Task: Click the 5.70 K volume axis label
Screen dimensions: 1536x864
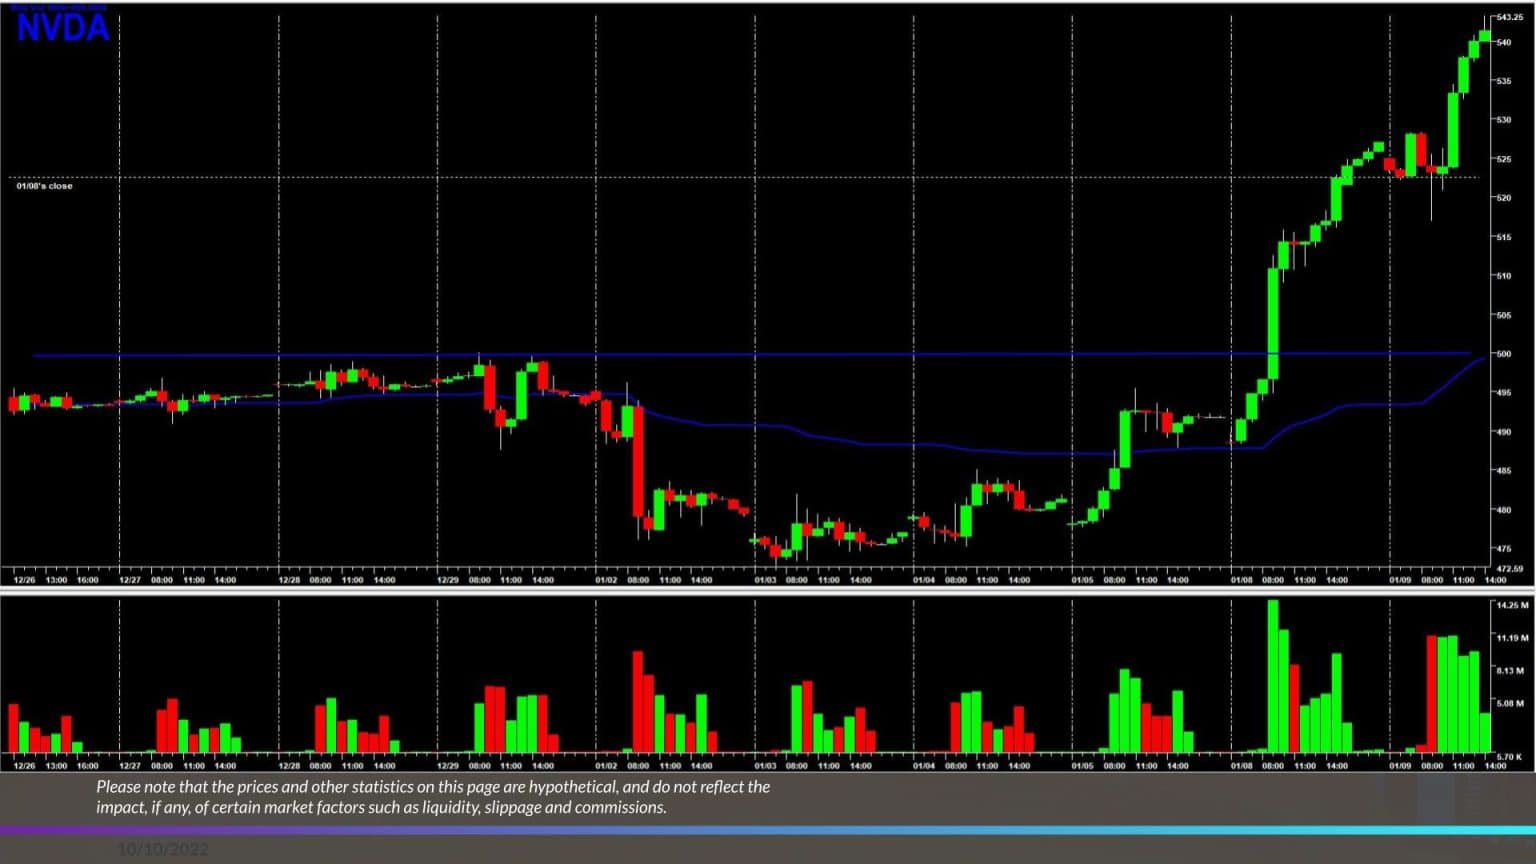Action: (1508, 756)
